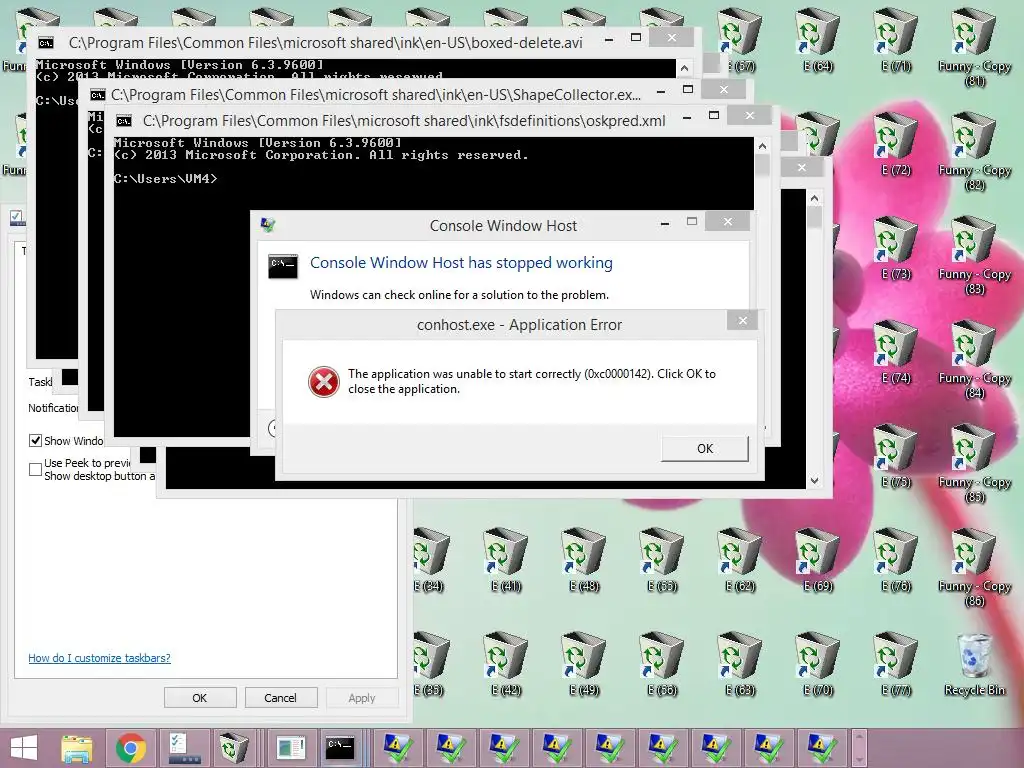Viewport: 1024px width, 768px height.
Task: Open the Start menu
Action: pos(24,748)
